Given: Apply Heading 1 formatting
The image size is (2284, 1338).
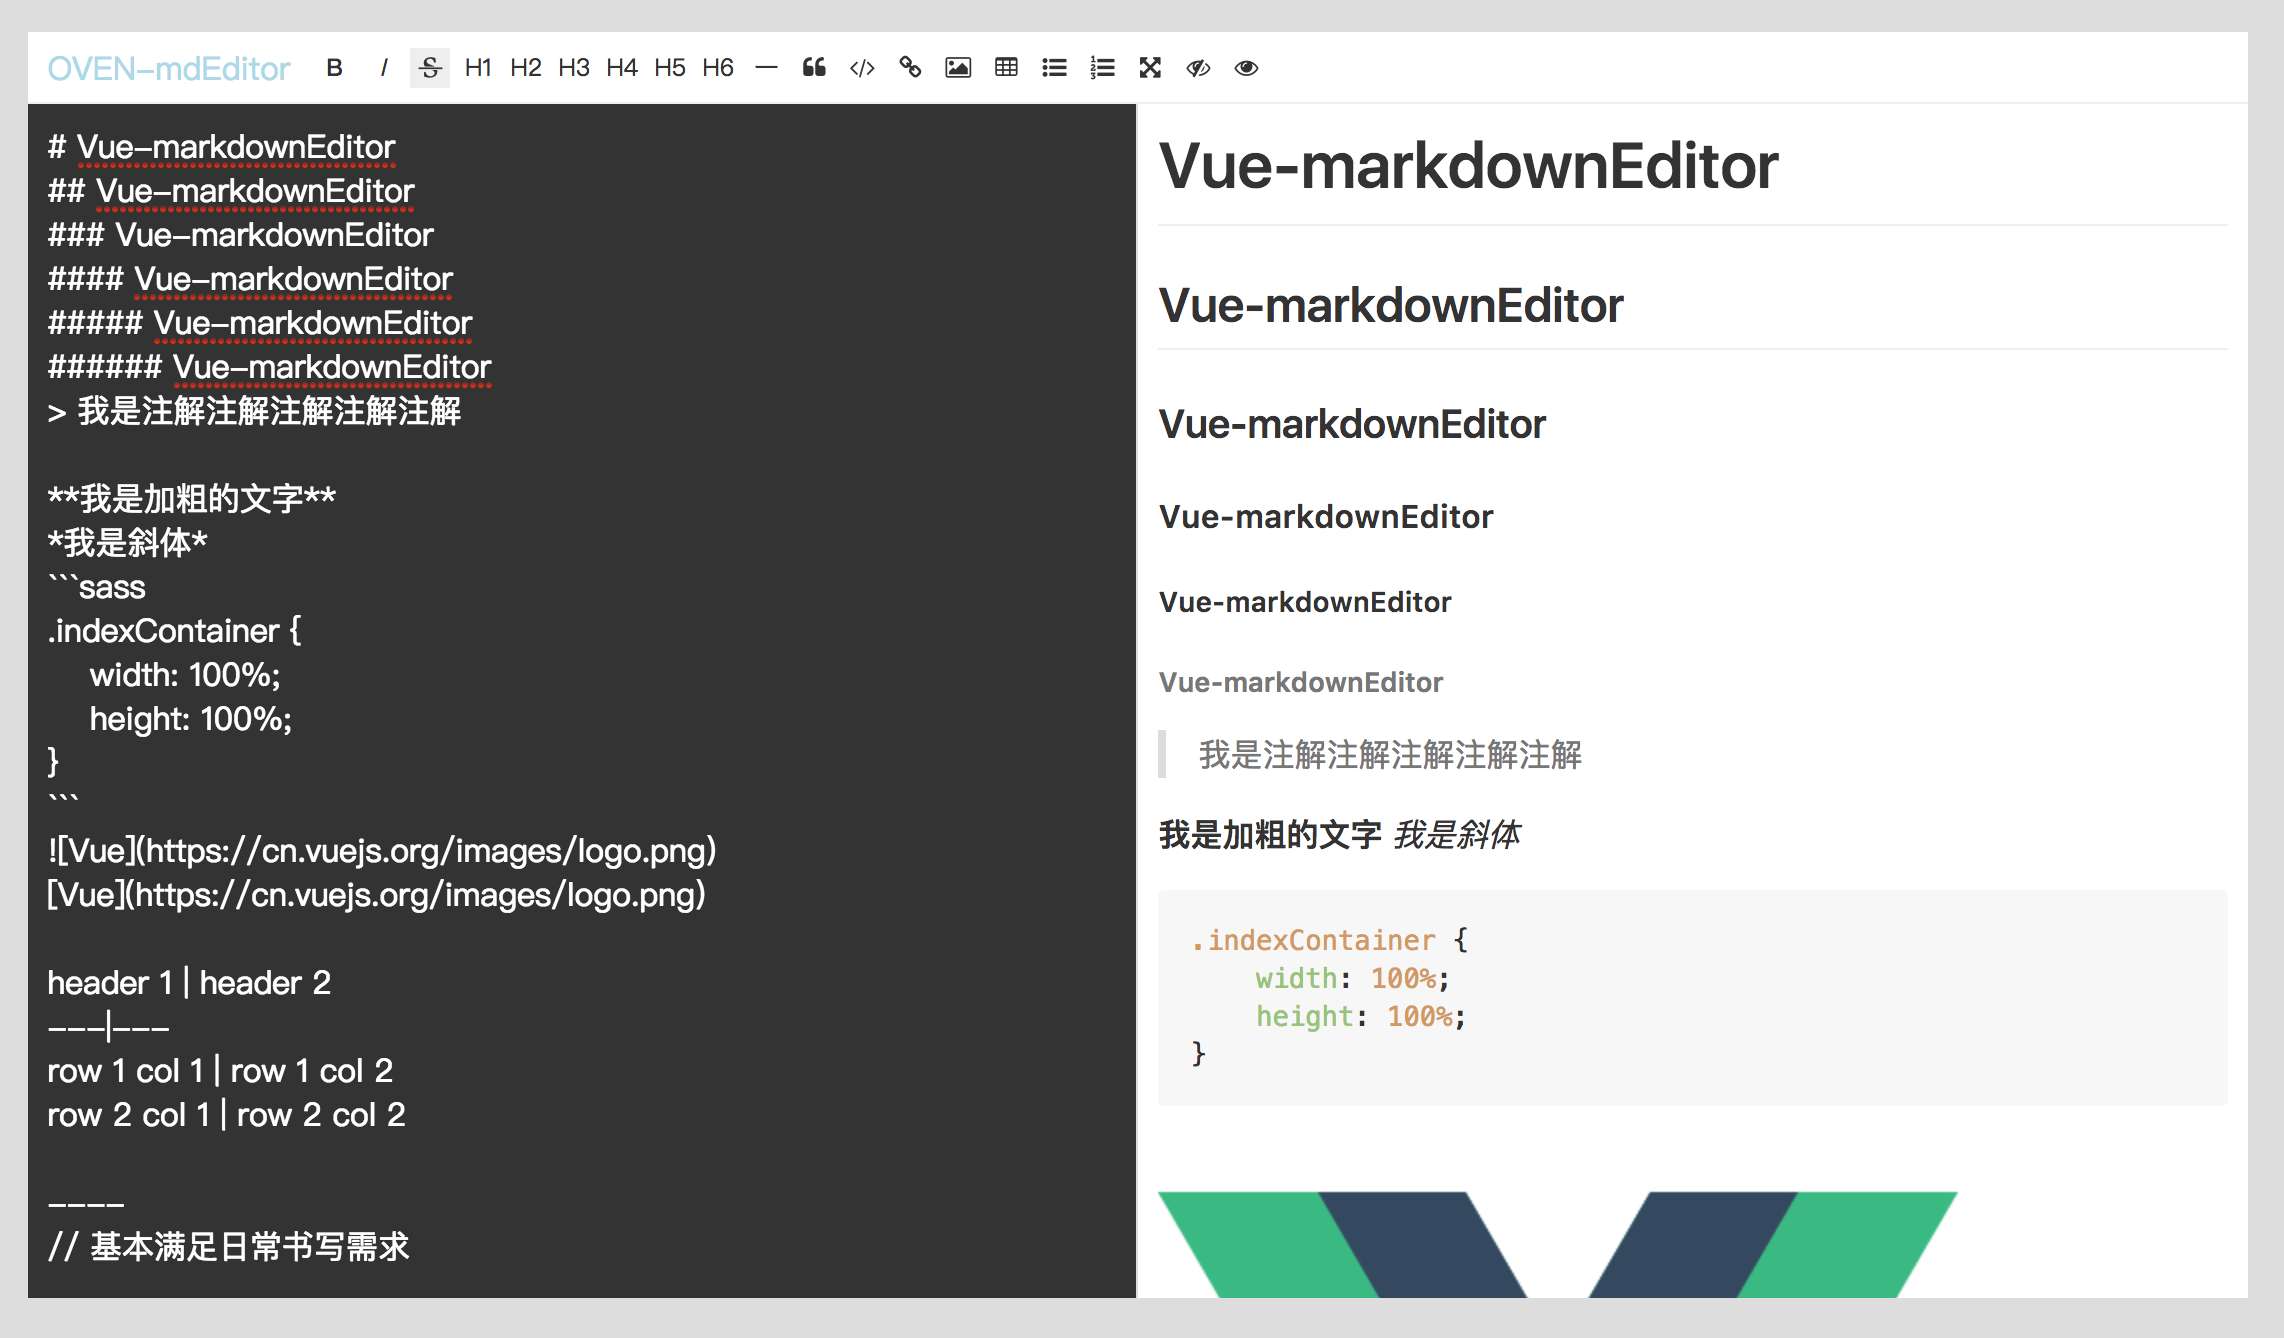Looking at the screenshot, I should coord(478,67).
